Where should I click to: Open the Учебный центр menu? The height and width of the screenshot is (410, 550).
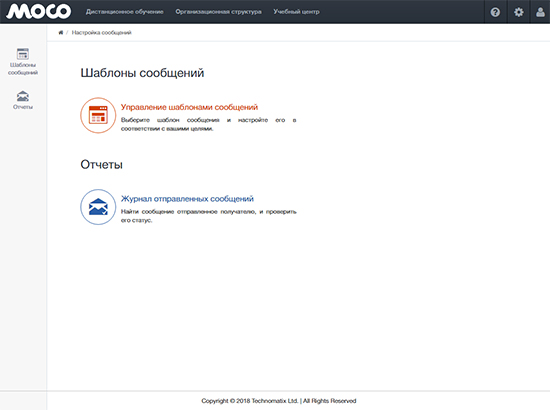click(x=296, y=12)
